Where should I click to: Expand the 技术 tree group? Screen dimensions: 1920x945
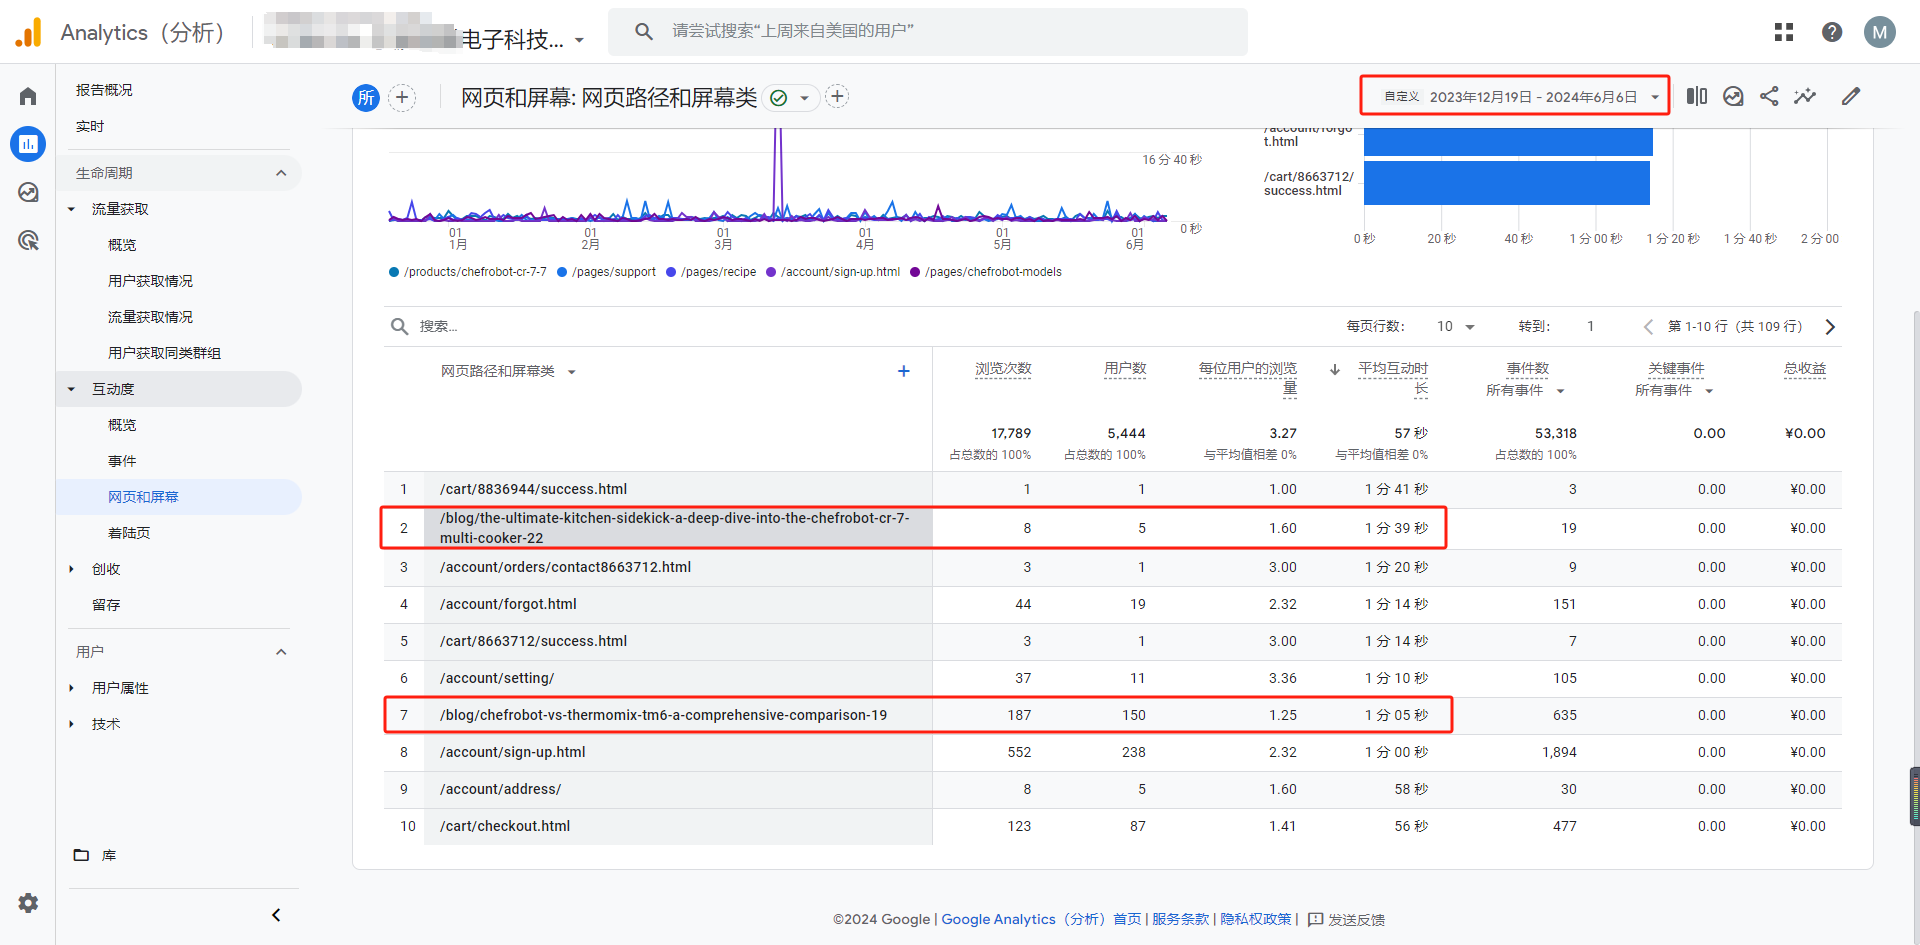71,724
